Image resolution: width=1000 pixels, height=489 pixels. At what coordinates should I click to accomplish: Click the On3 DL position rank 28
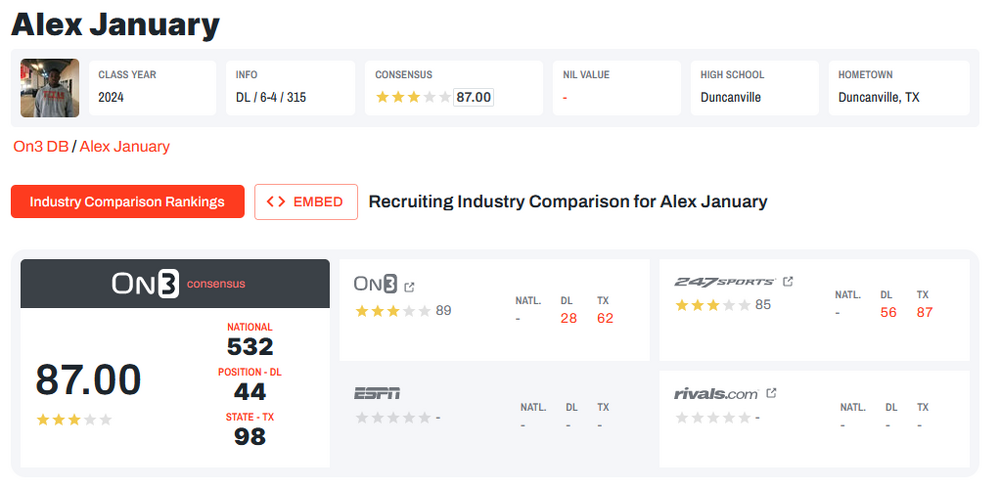[x=570, y=318]
